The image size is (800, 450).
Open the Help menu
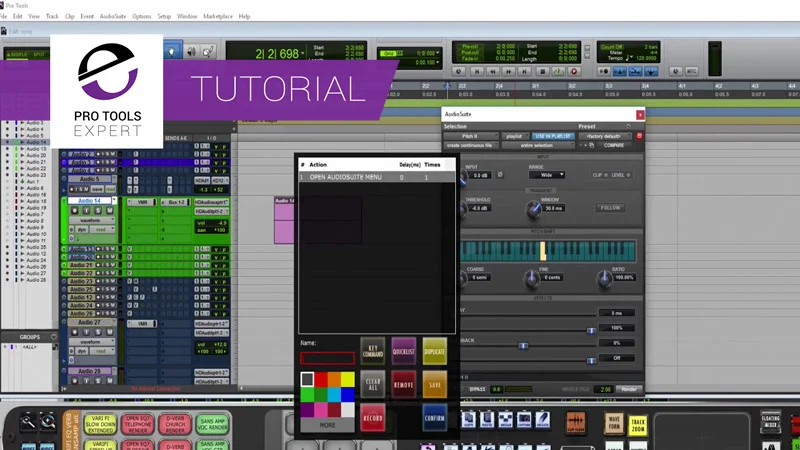click(244, 16)
